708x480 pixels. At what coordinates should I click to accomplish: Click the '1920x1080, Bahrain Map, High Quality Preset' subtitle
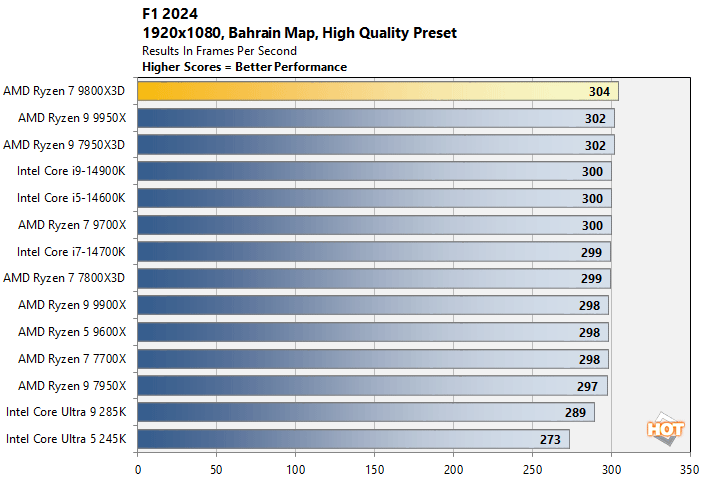299,33
